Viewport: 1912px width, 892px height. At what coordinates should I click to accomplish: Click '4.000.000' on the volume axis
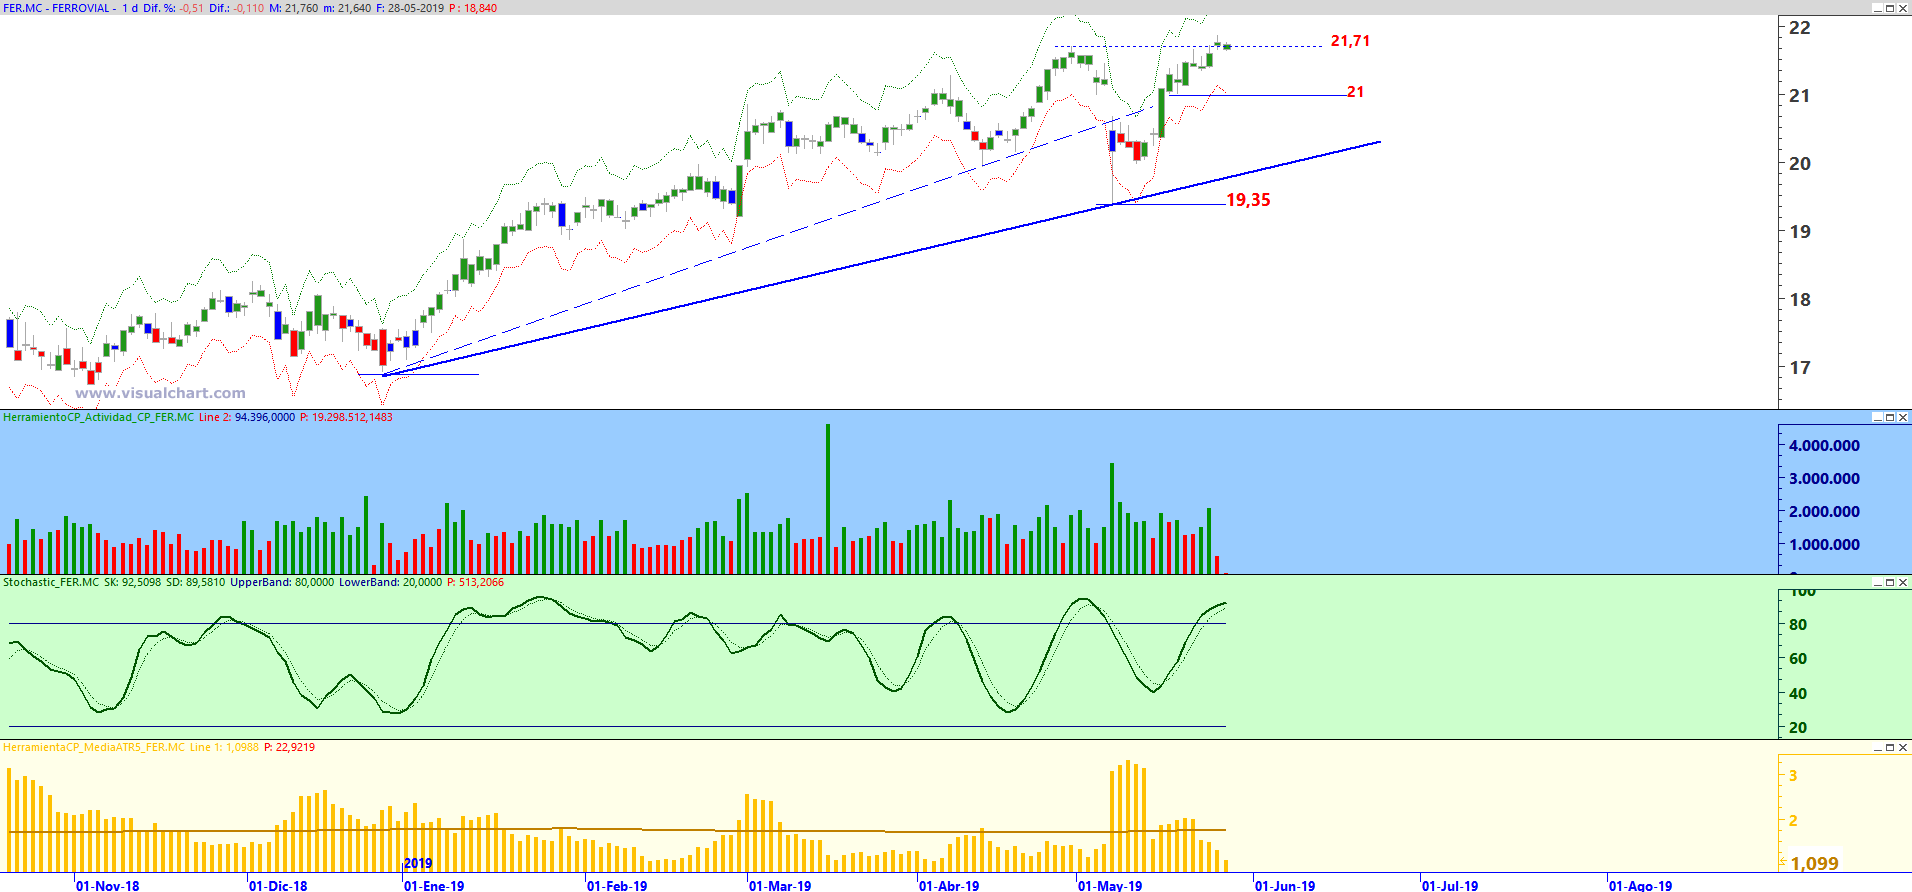(x=1824, y=446)
